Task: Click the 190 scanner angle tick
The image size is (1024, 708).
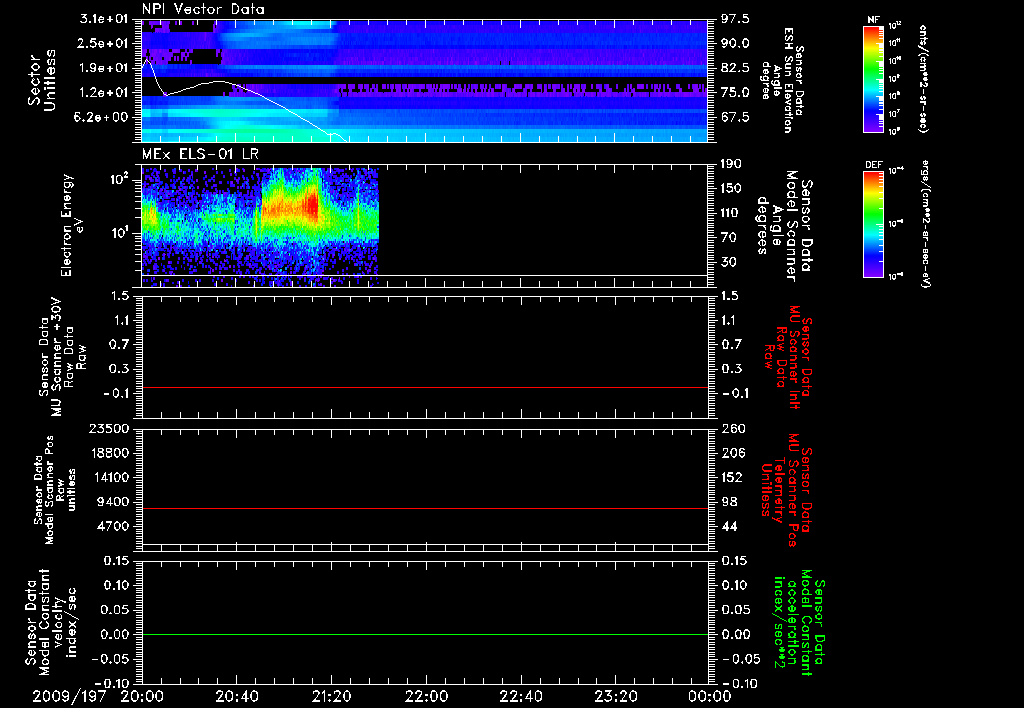Action: click(x=731, y=164)
